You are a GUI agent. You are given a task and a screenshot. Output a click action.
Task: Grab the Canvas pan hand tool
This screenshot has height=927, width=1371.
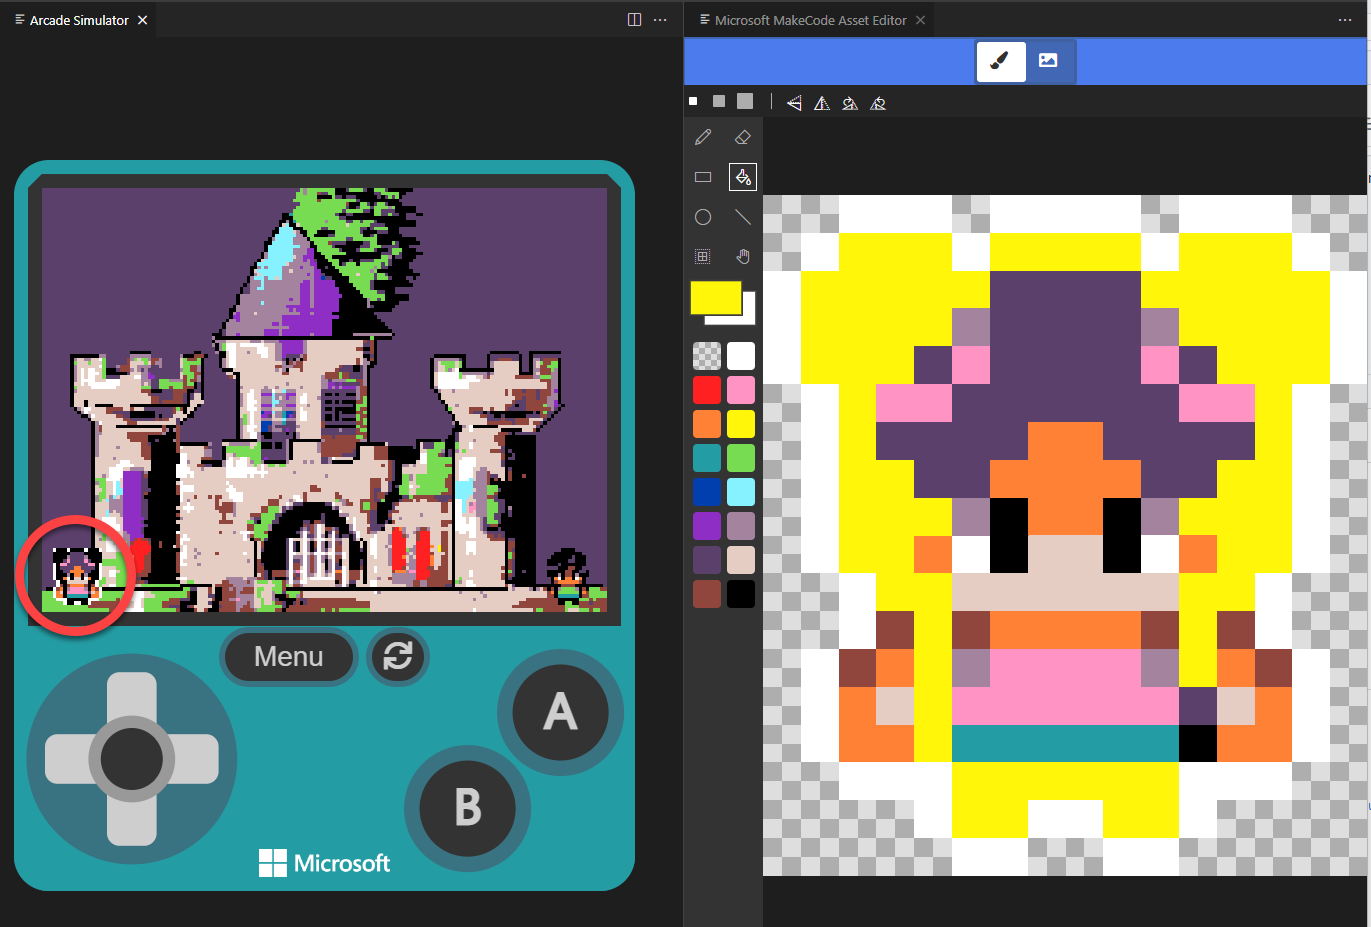click(743, 256)
